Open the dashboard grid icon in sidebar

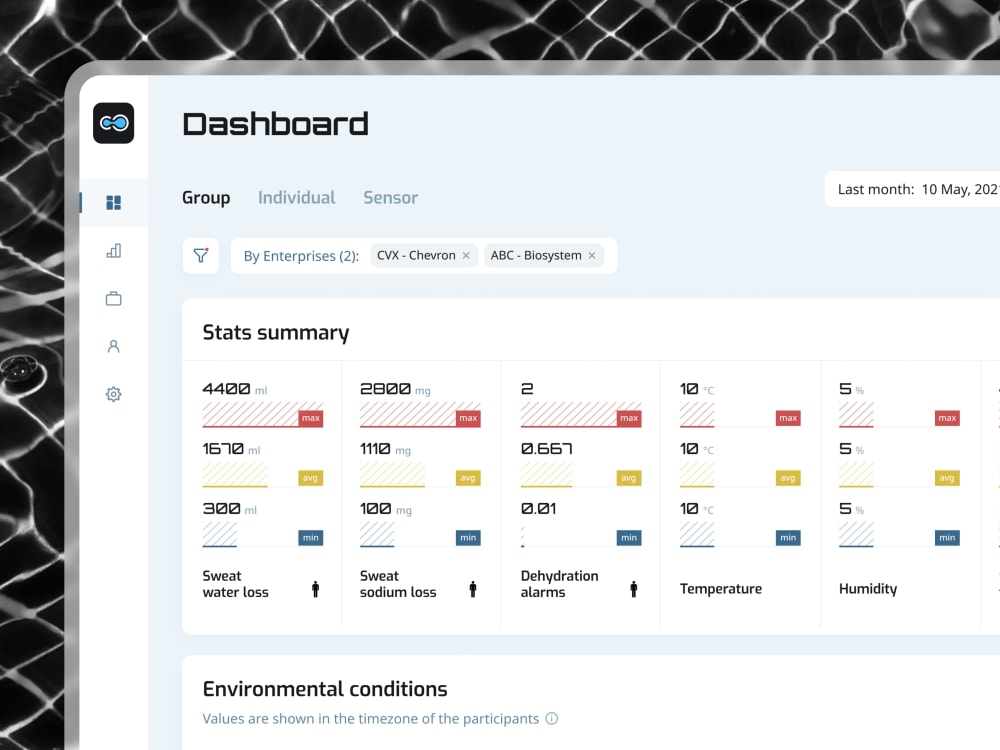114,203
